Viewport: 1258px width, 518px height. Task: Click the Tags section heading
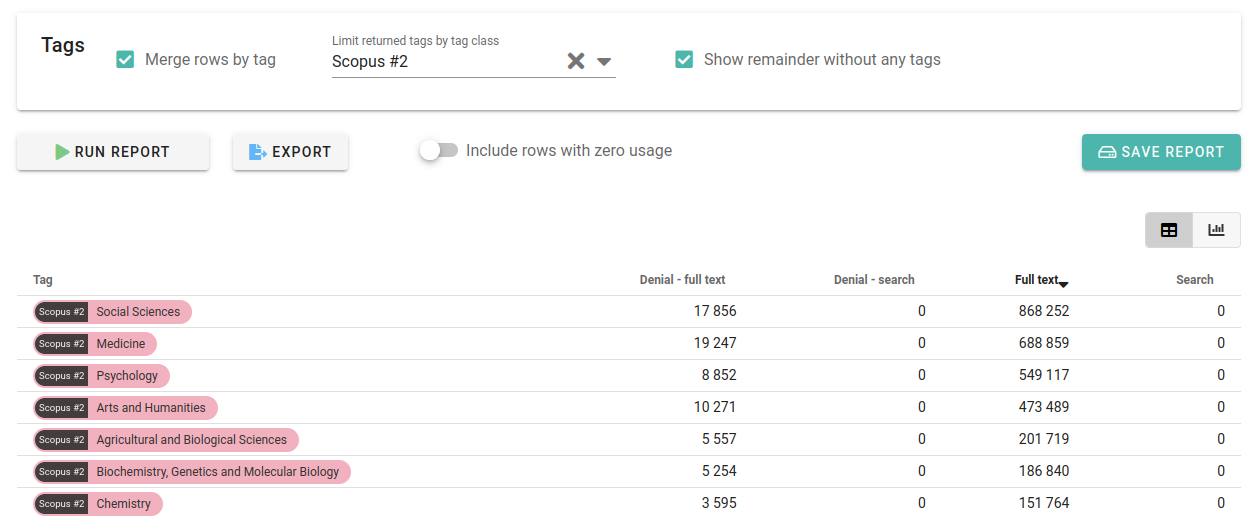63,45
